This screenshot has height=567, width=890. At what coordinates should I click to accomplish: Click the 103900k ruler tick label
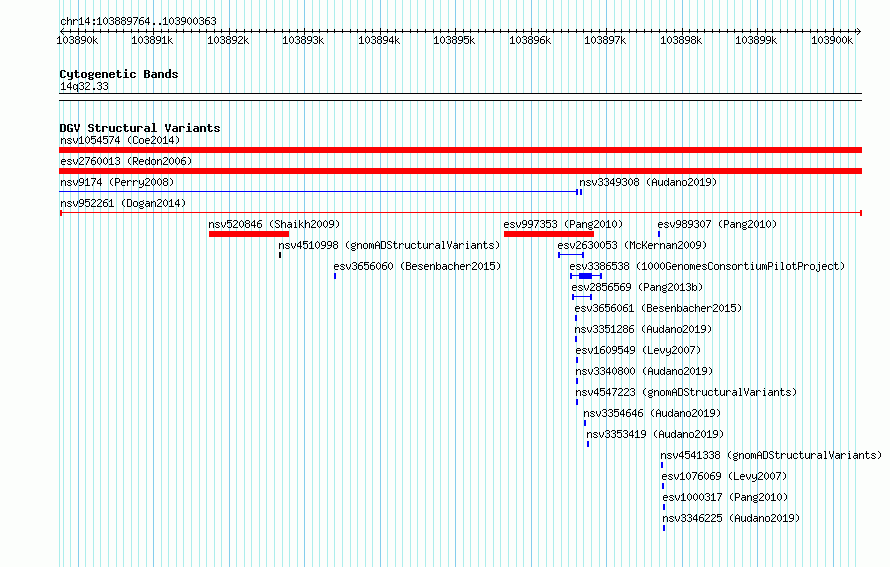coord(832,40)
